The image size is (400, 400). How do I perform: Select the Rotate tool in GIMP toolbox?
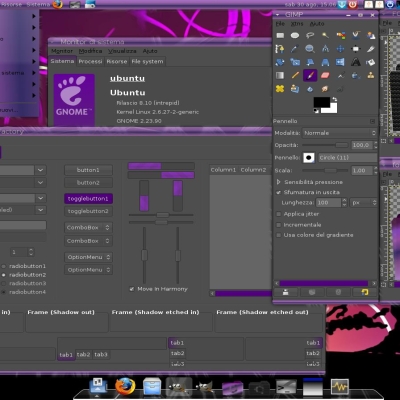pyautogui.click(x=280, y=62)
